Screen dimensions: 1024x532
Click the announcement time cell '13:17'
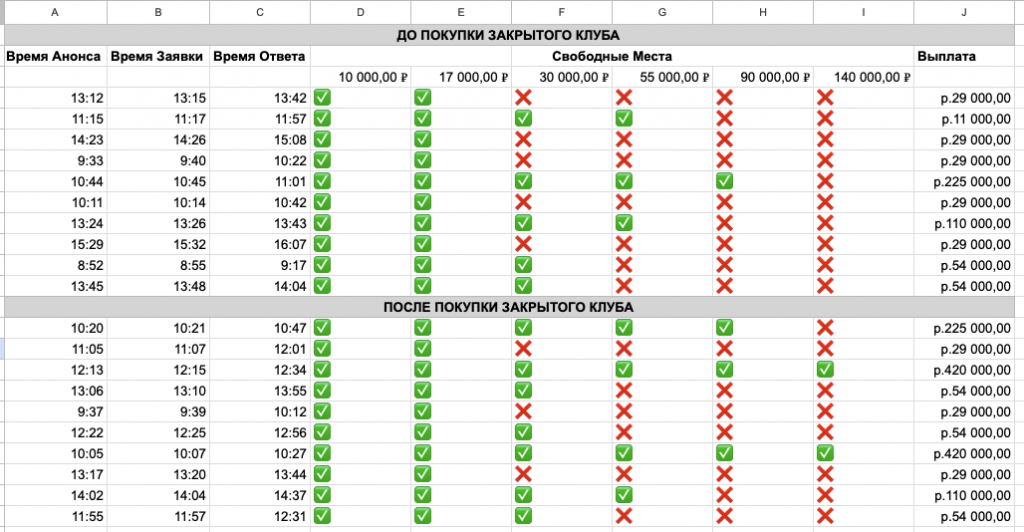[x=55, y=474]
